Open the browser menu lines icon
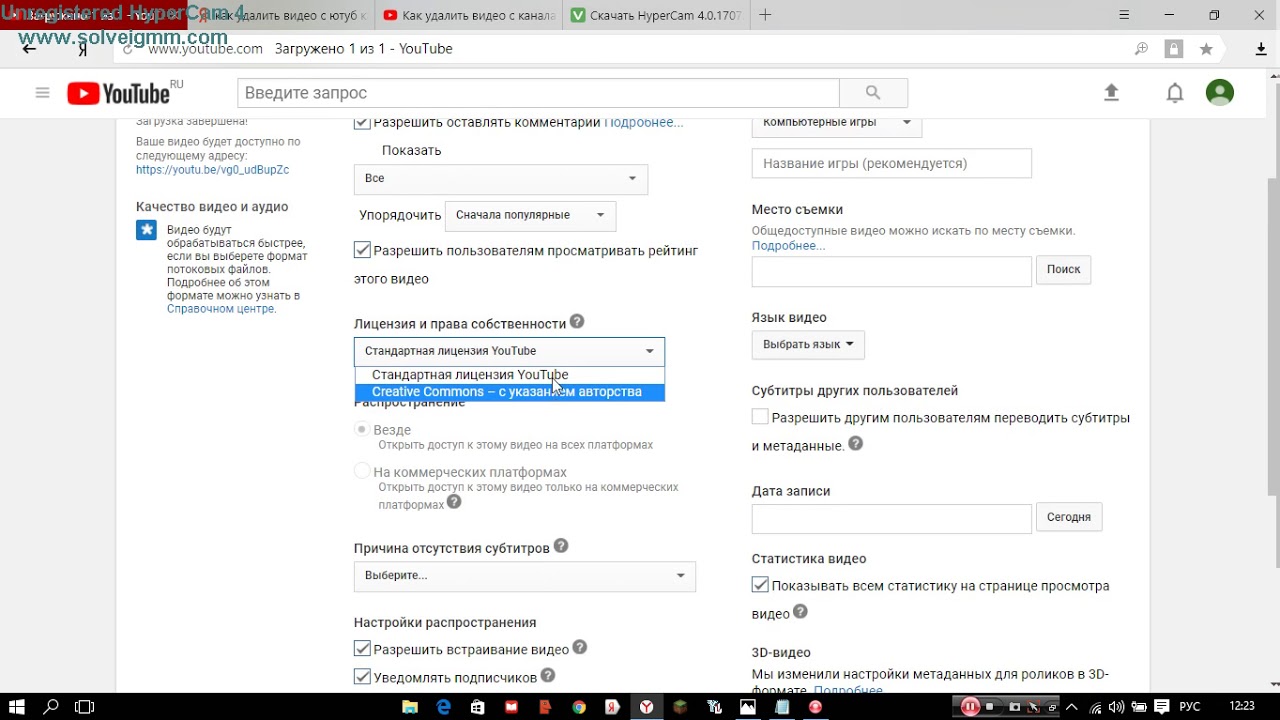 point(1124,15)
